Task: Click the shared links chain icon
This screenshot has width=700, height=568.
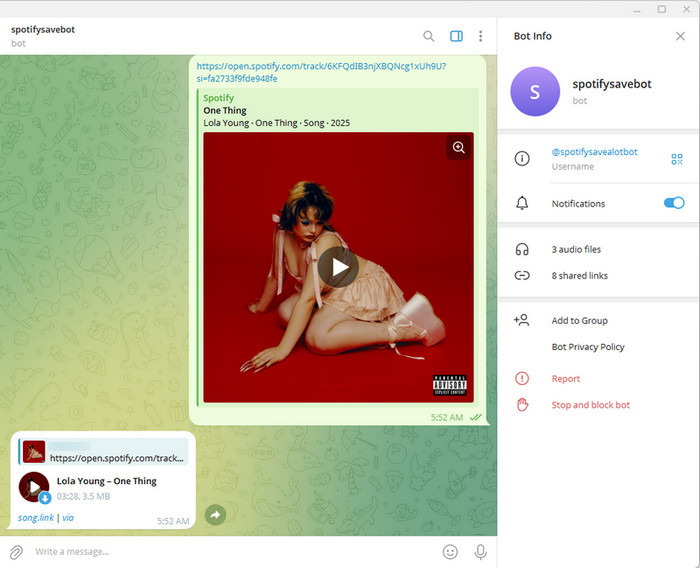Action: (522, 276)
